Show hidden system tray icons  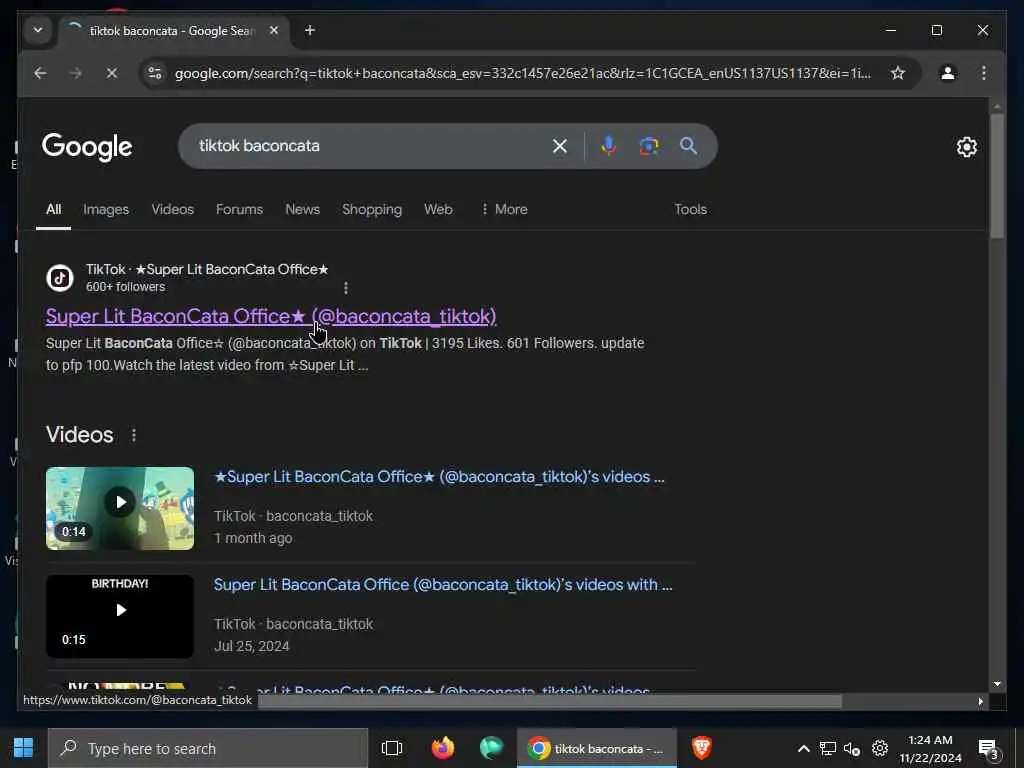tap(804, 749)
